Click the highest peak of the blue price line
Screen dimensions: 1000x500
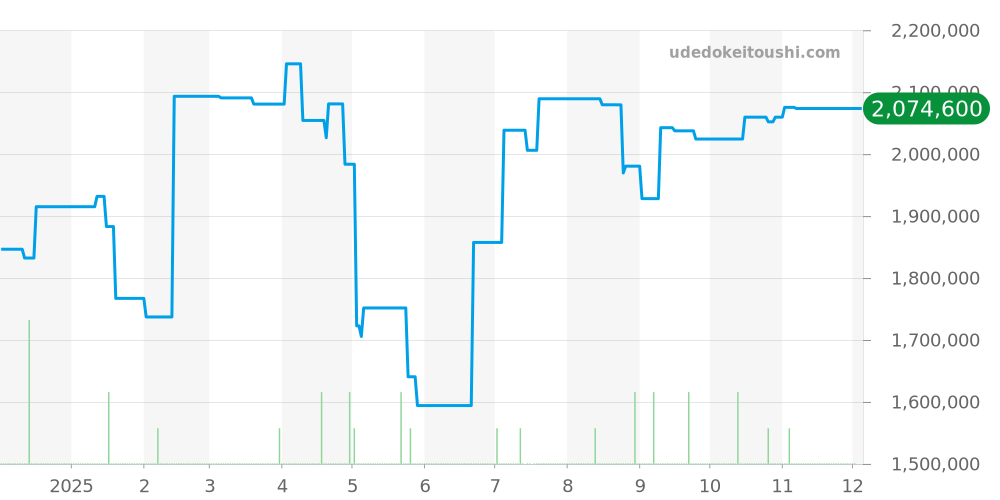pos(293,64)
